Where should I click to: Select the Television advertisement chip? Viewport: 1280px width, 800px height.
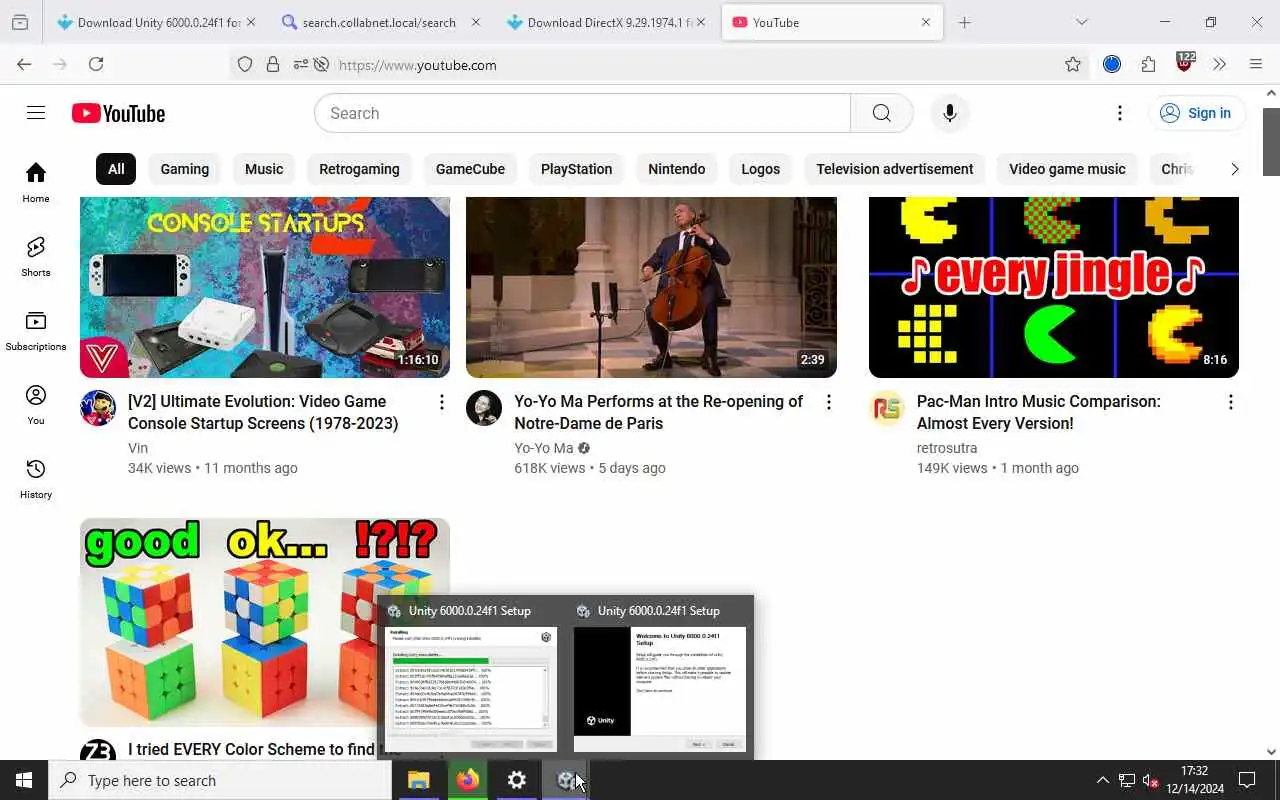(x=894, y=169)
